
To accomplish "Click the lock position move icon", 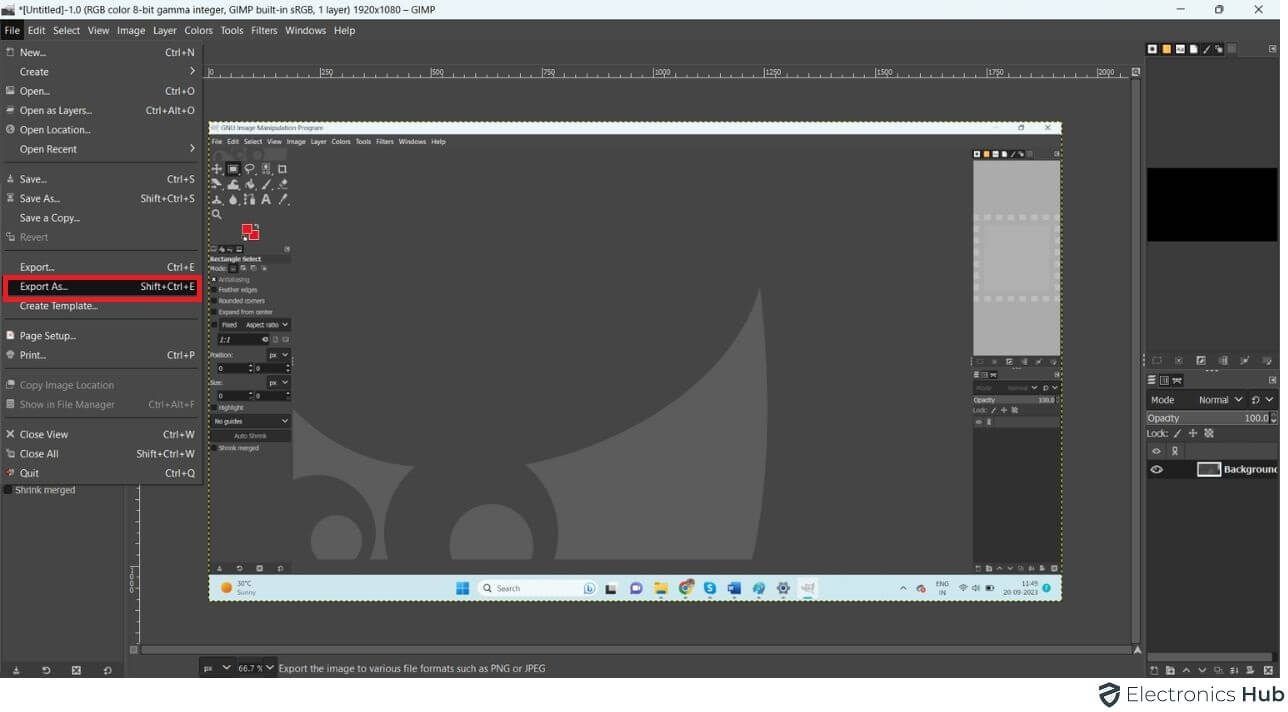I will pos(1192,433).
